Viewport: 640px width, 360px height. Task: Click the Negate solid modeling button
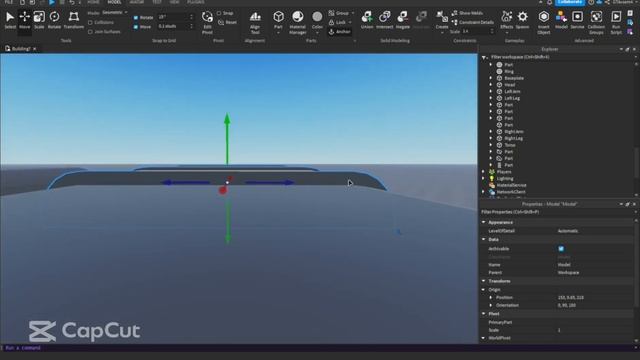coord(402,20)
